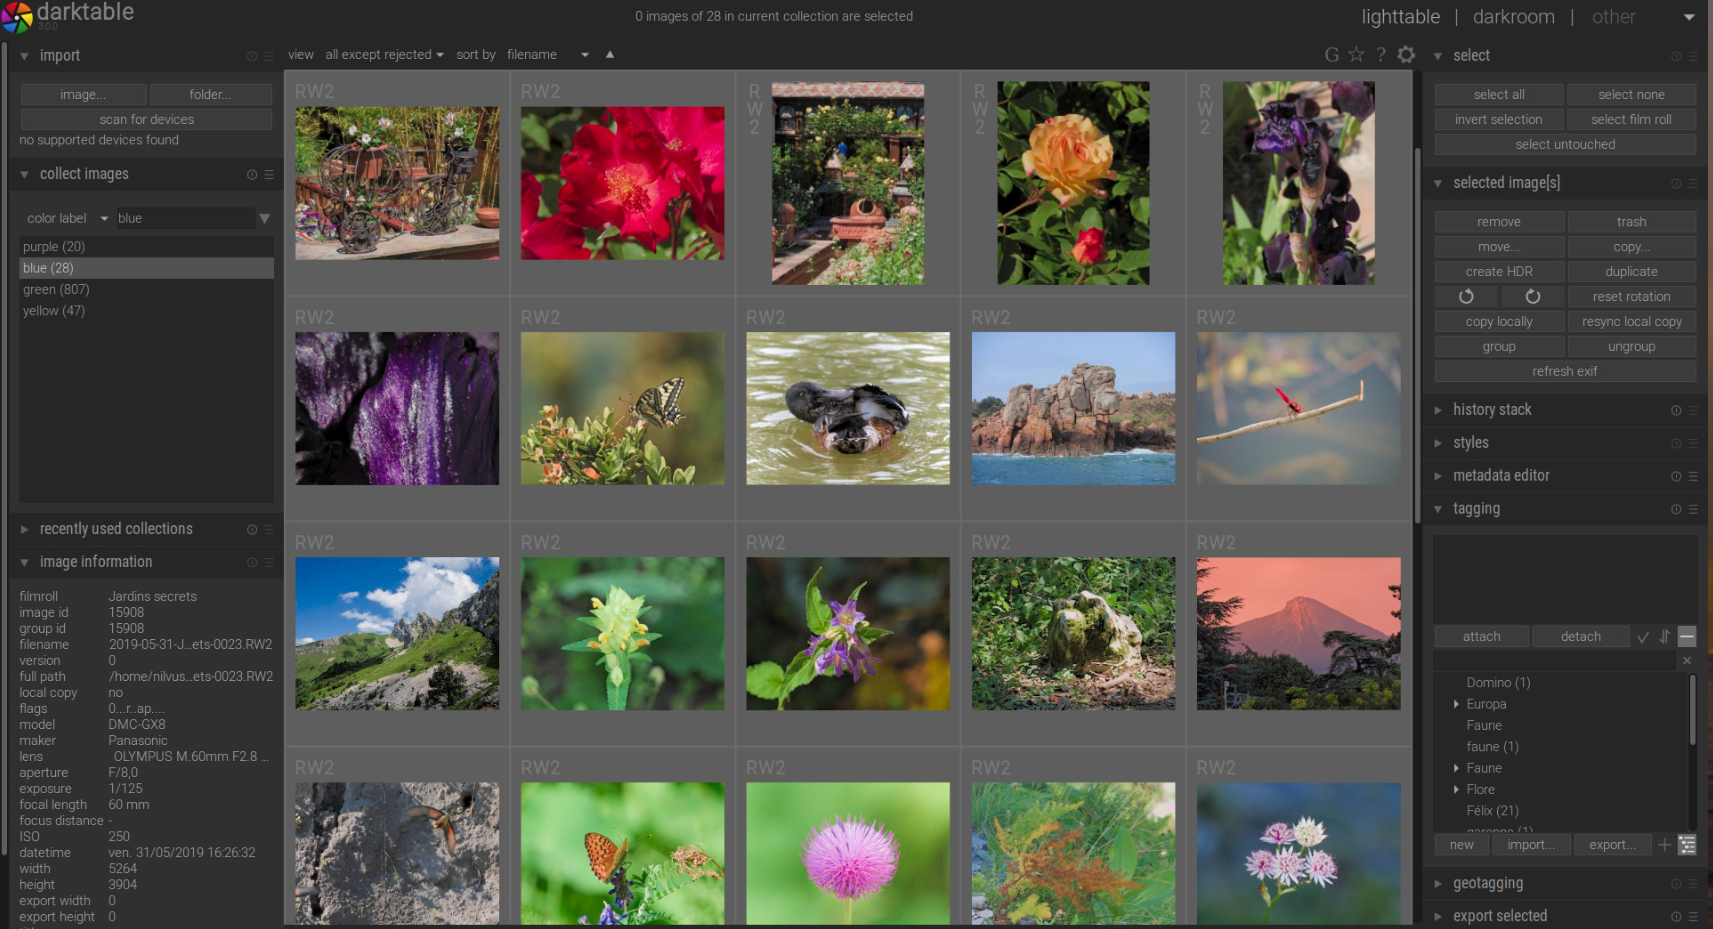Expand the history stack panel
The width and height of the screenshot is (1713, 929).
coord(1491,410)
